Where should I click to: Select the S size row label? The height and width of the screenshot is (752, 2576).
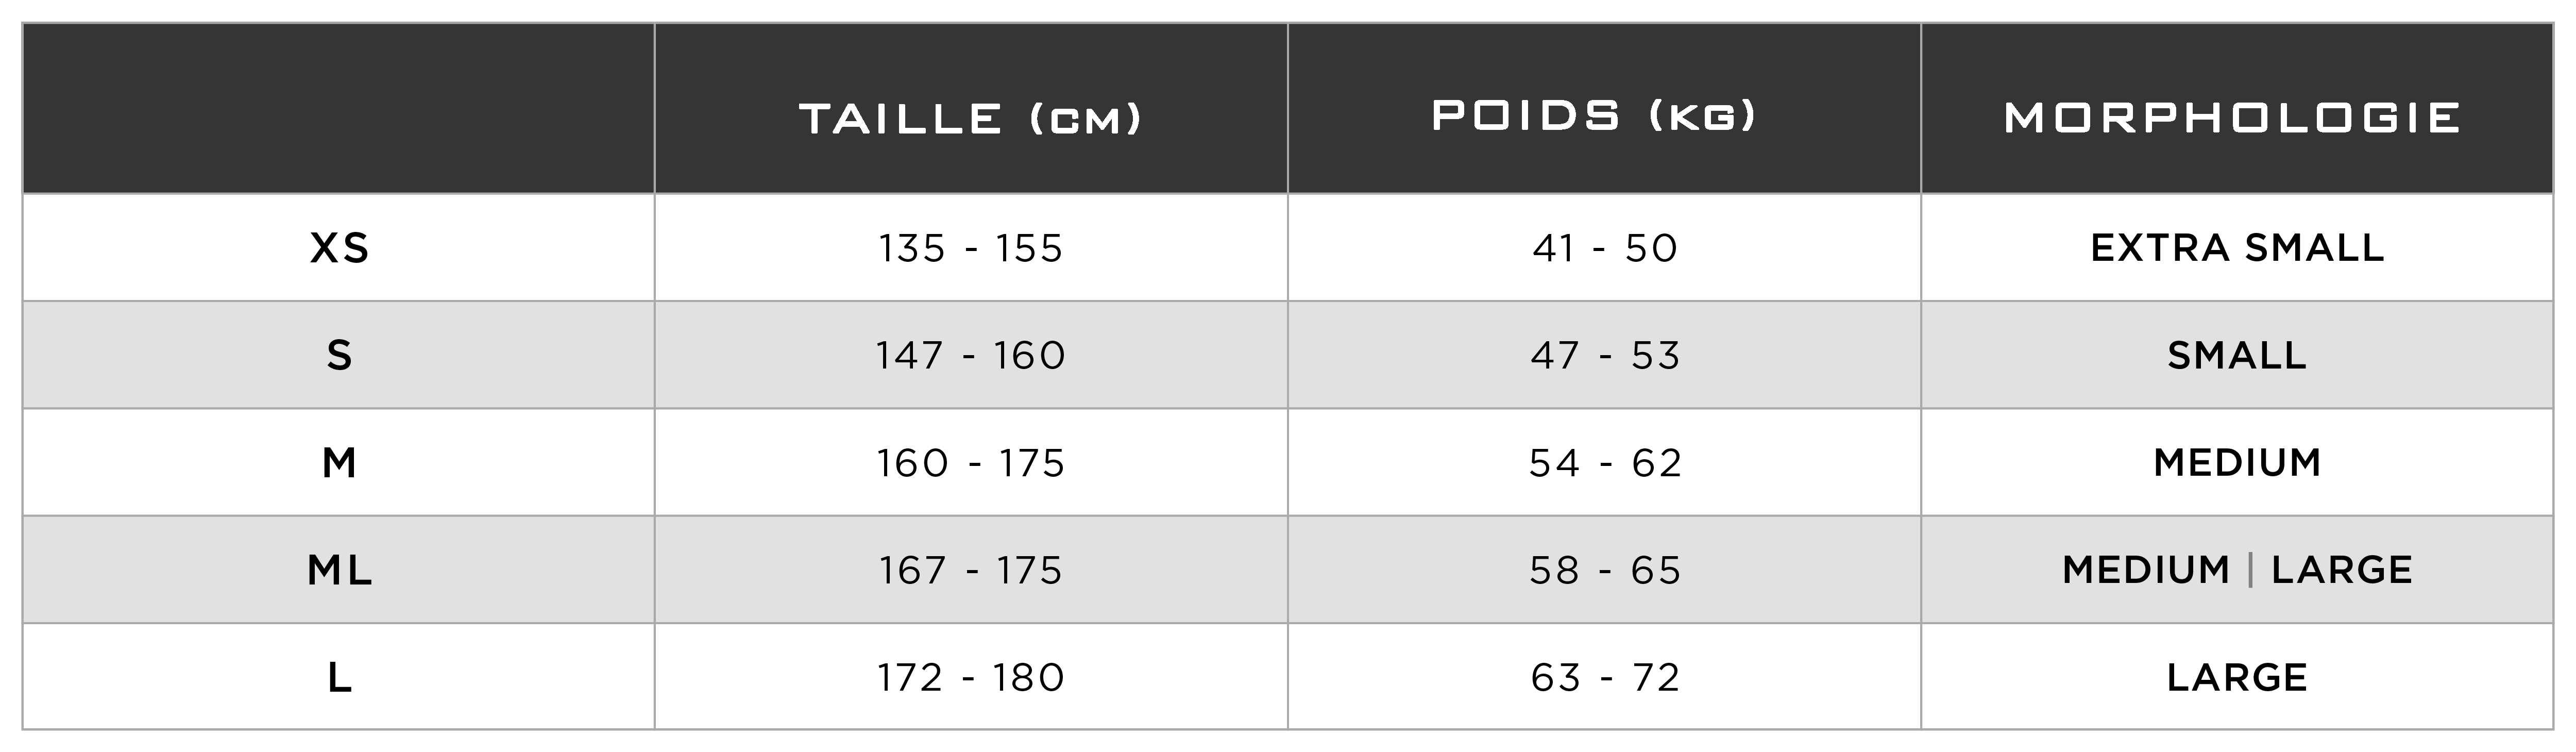click(339, 355)
